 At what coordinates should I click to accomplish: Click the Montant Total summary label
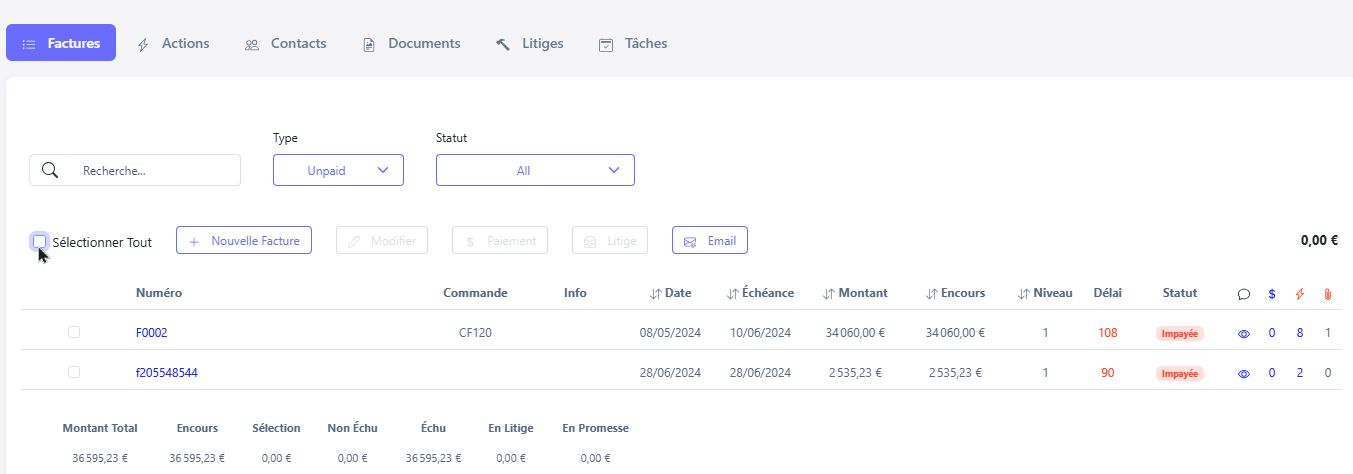point(100,428)
